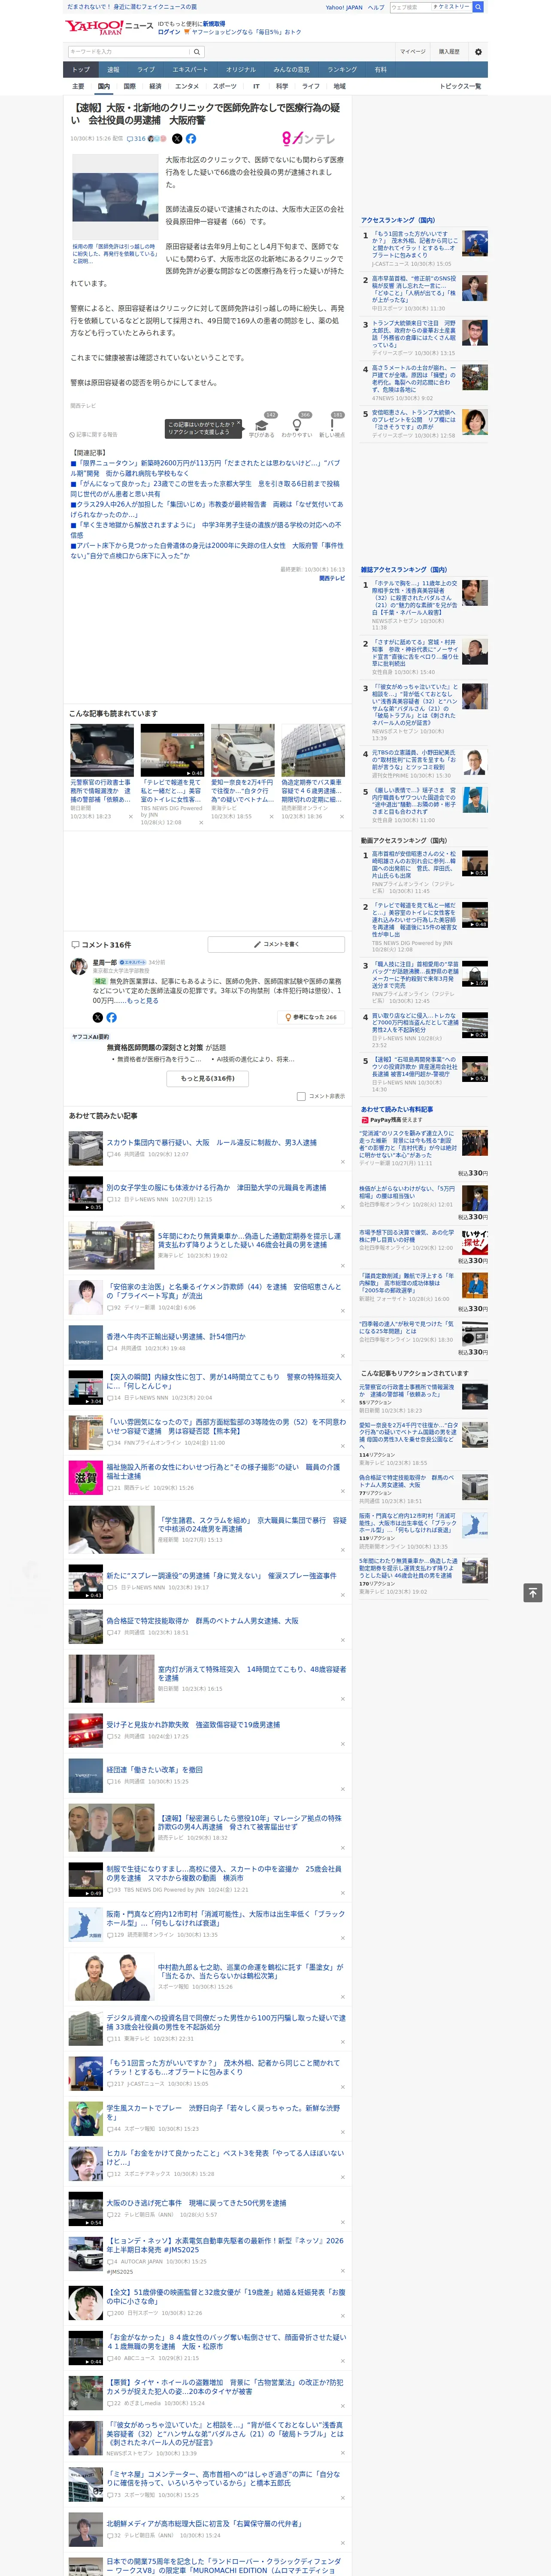Click 関西テレビ source link below update time

pyautogui.click(x=332, y=578)
